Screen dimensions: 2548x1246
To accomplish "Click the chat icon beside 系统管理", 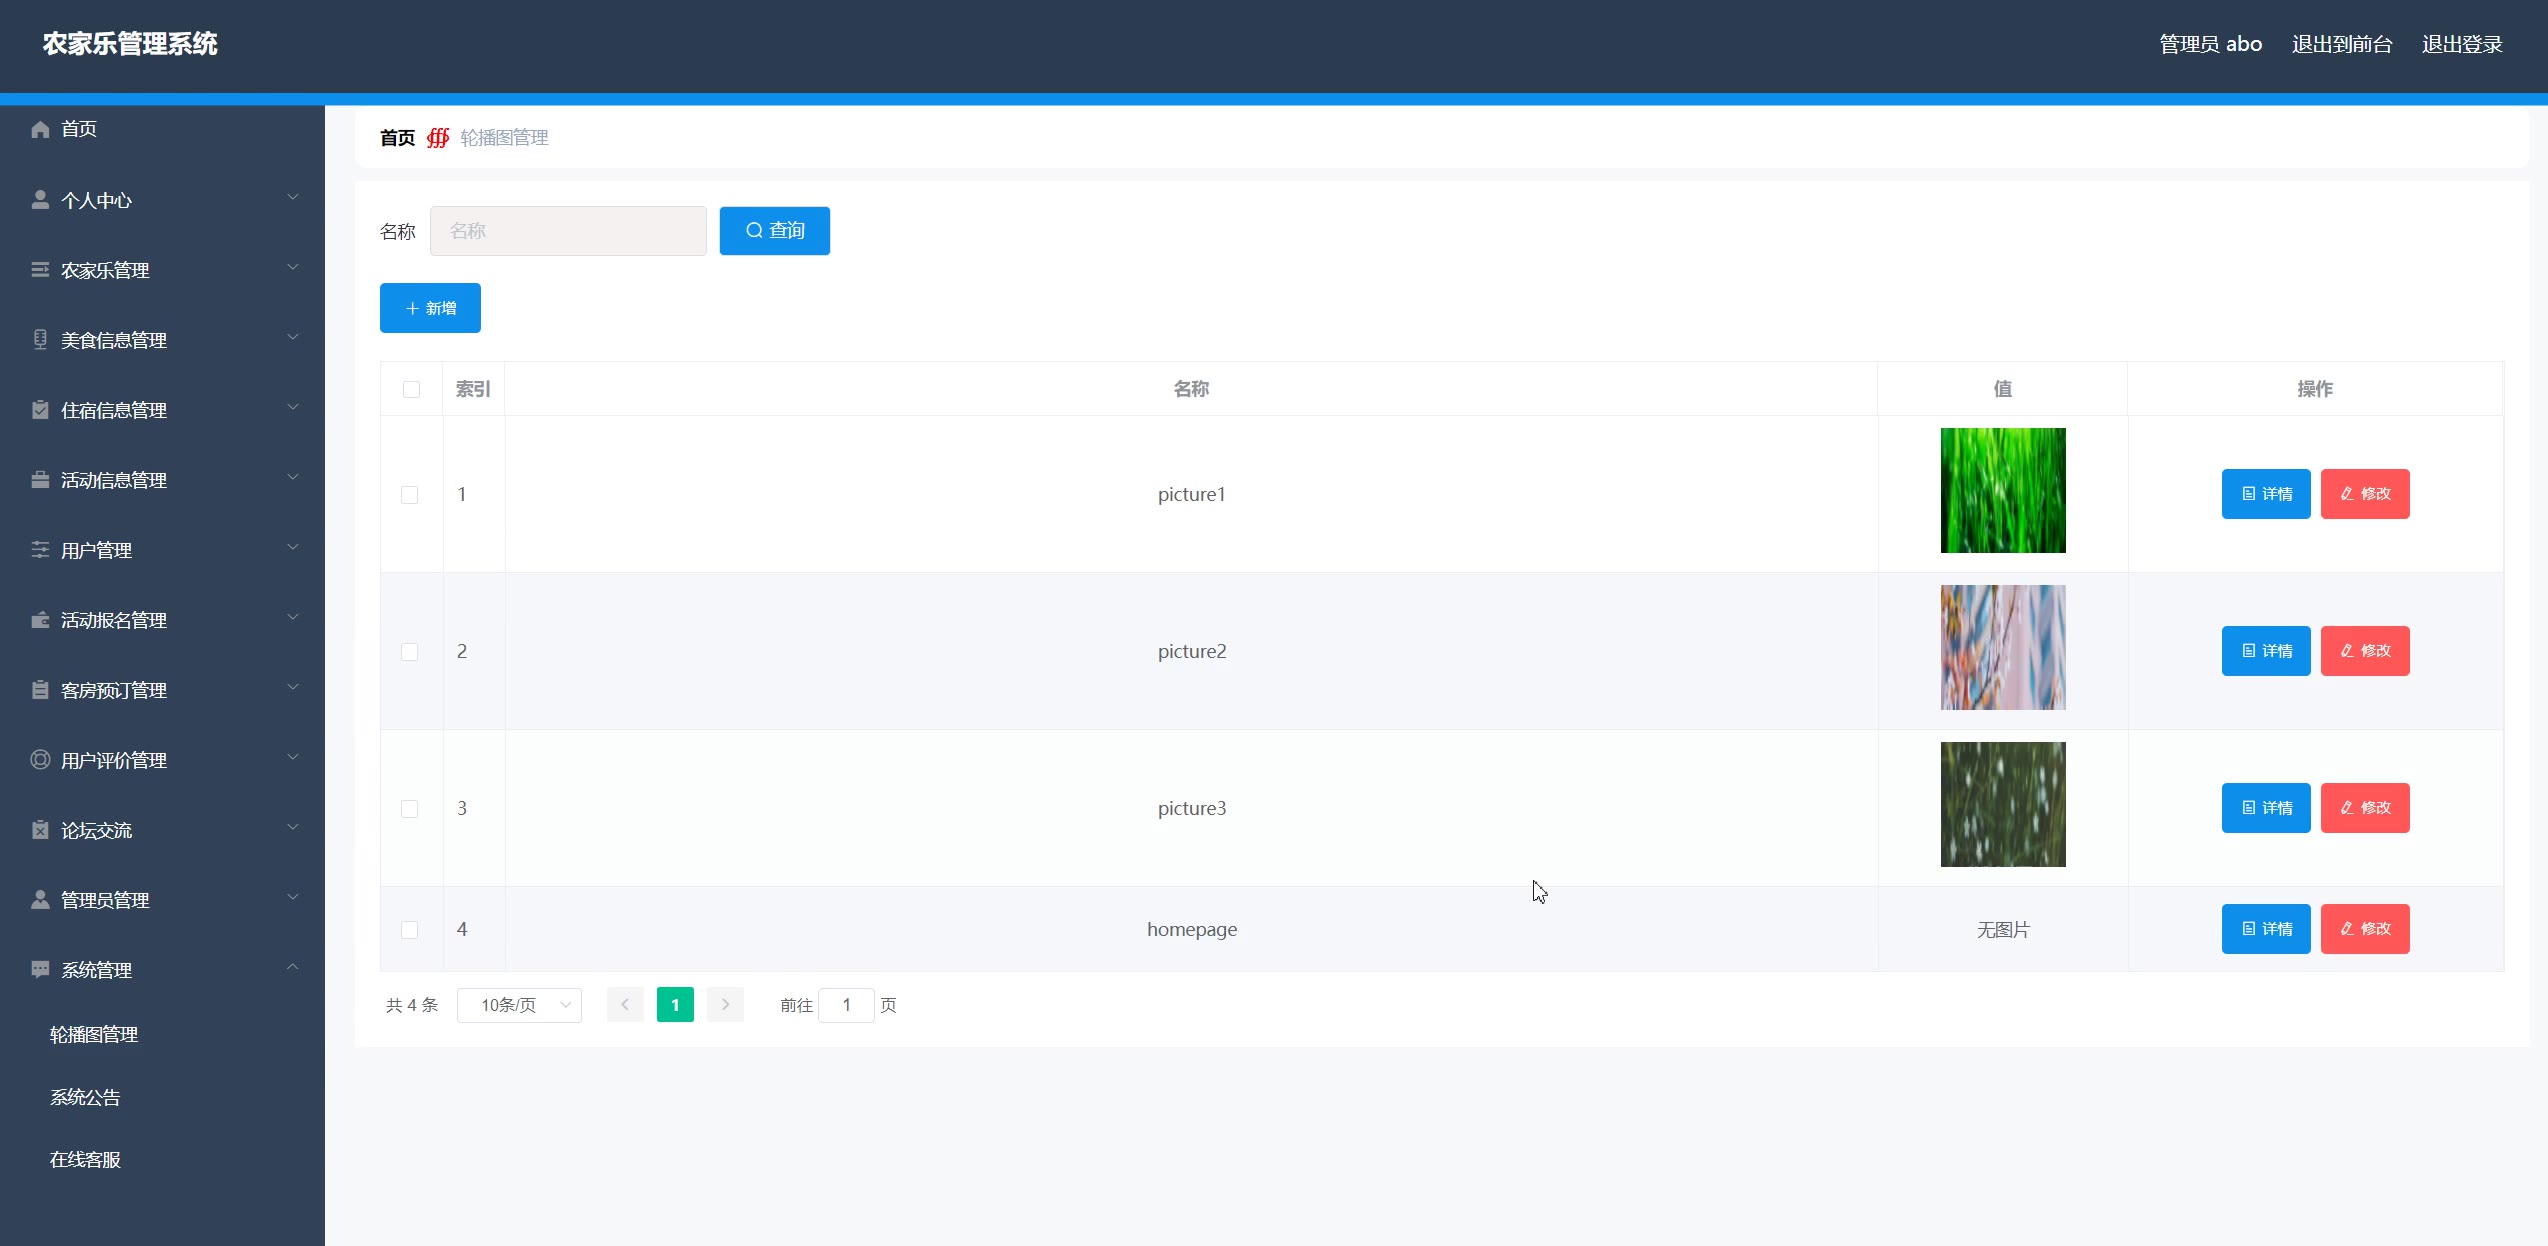I will click(40, 969).
